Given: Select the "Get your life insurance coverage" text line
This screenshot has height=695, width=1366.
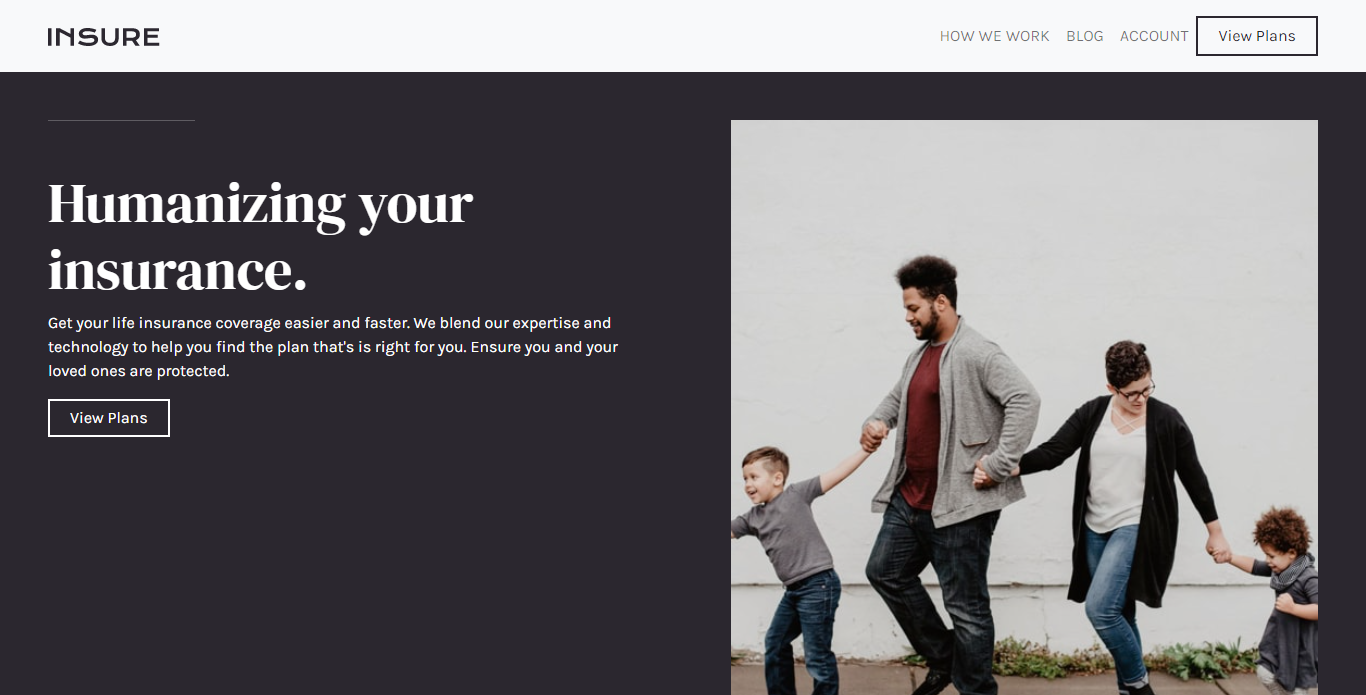Looking at the screenshot, I should [x=329, y=323].
